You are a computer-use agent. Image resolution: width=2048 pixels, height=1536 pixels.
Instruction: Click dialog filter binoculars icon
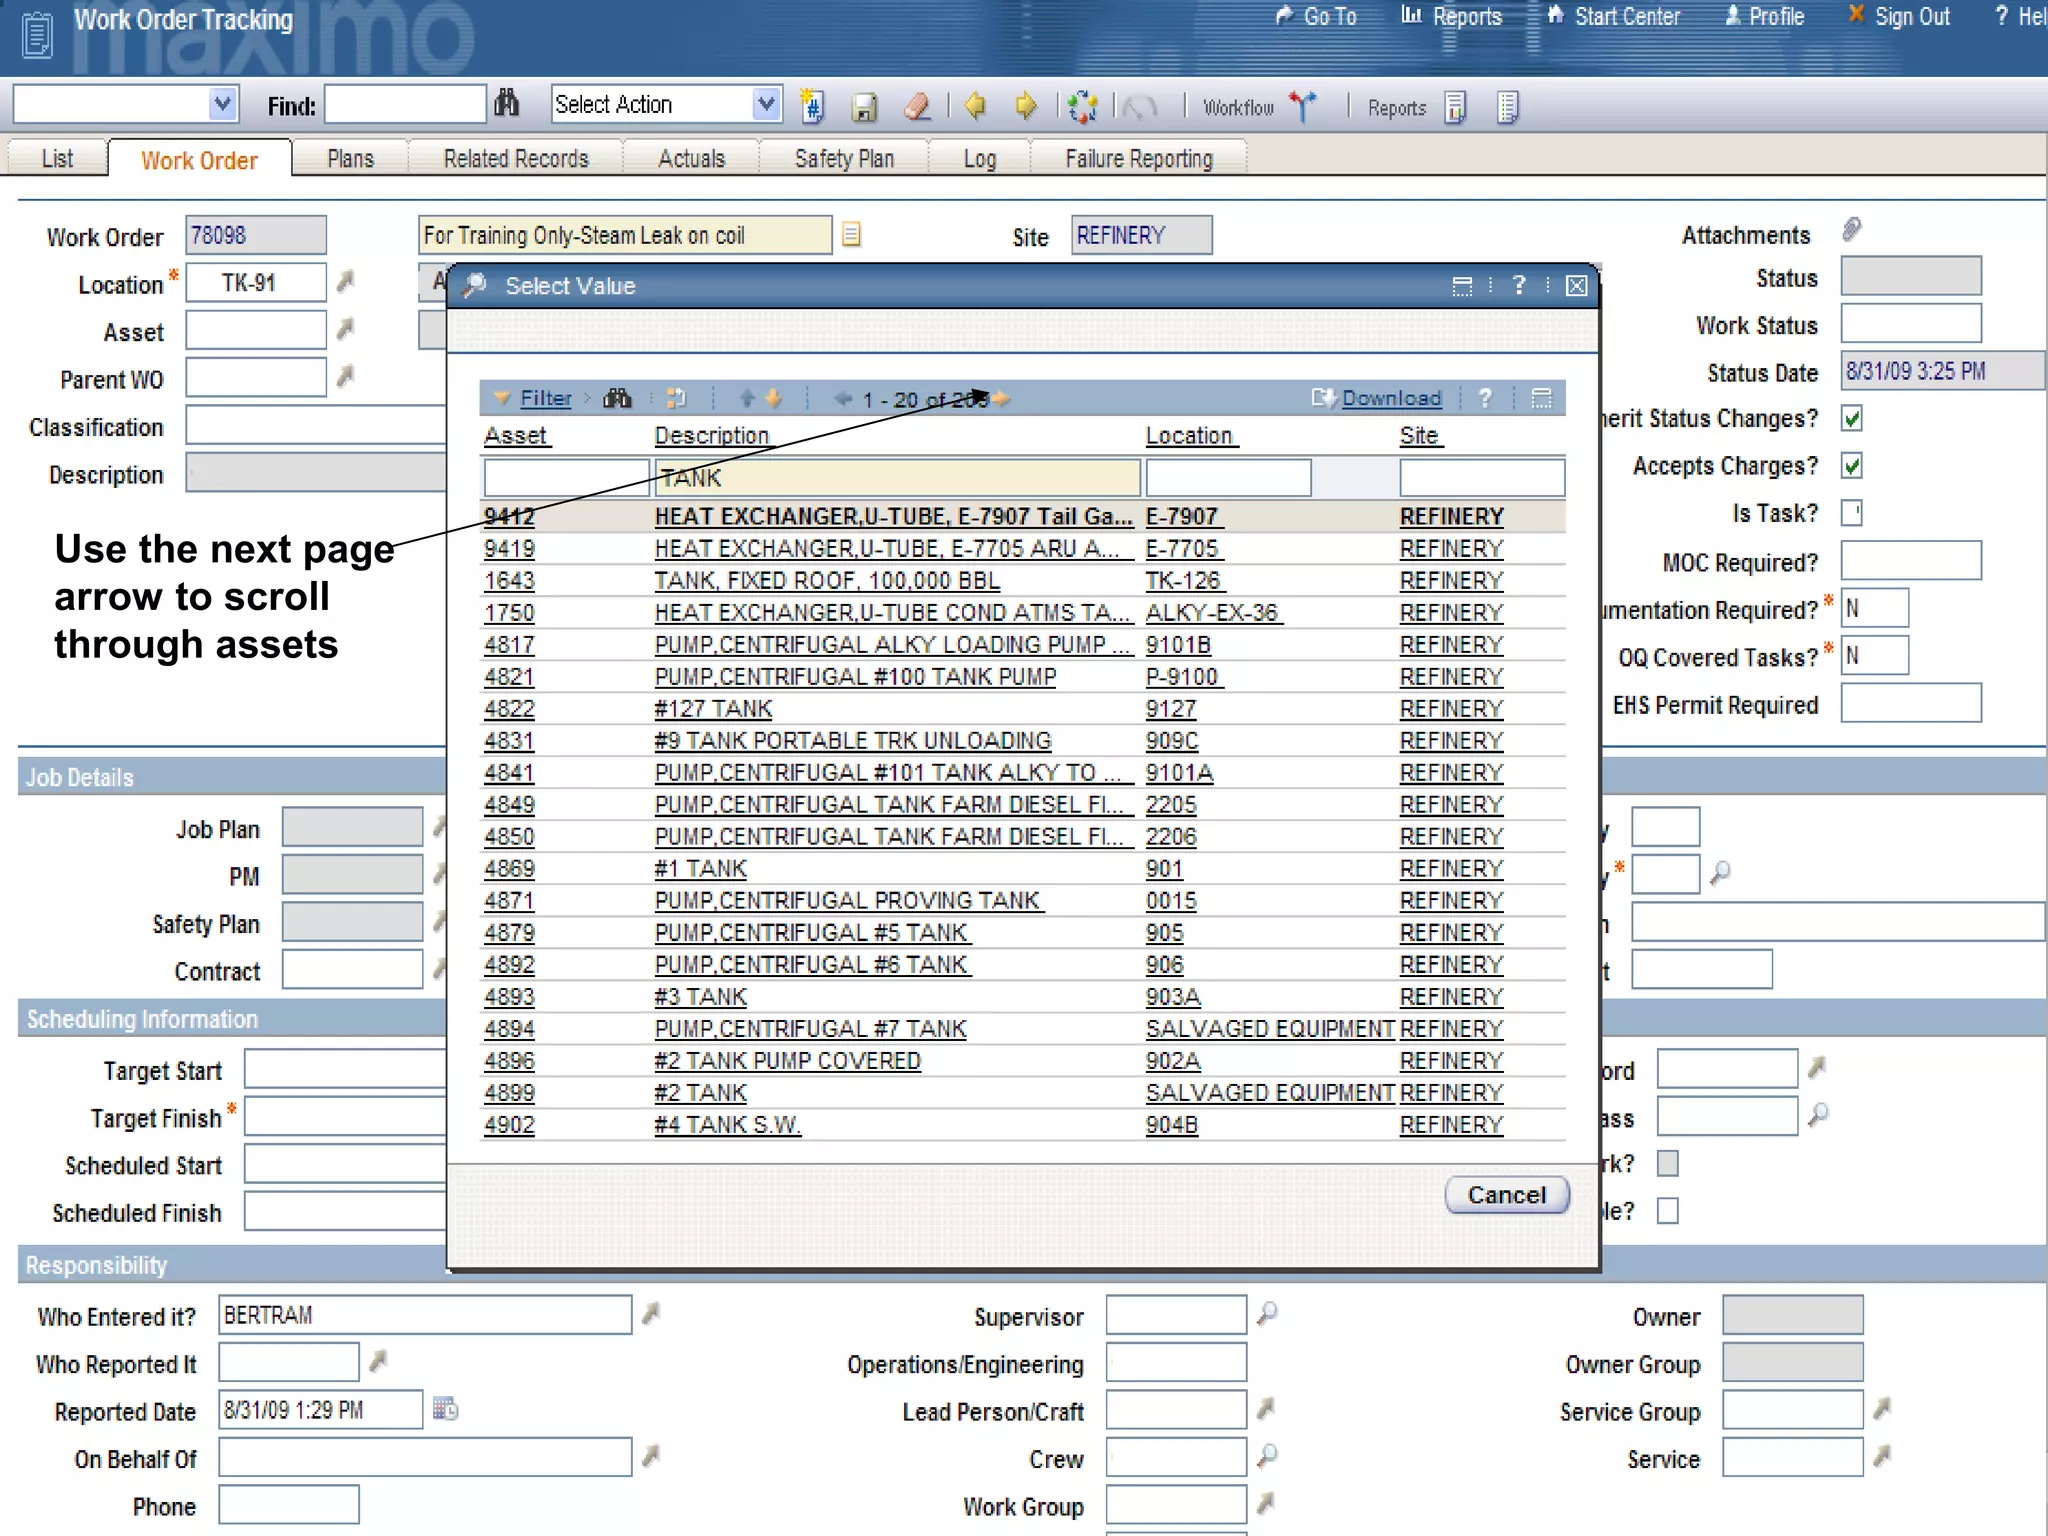click(617, 398)
